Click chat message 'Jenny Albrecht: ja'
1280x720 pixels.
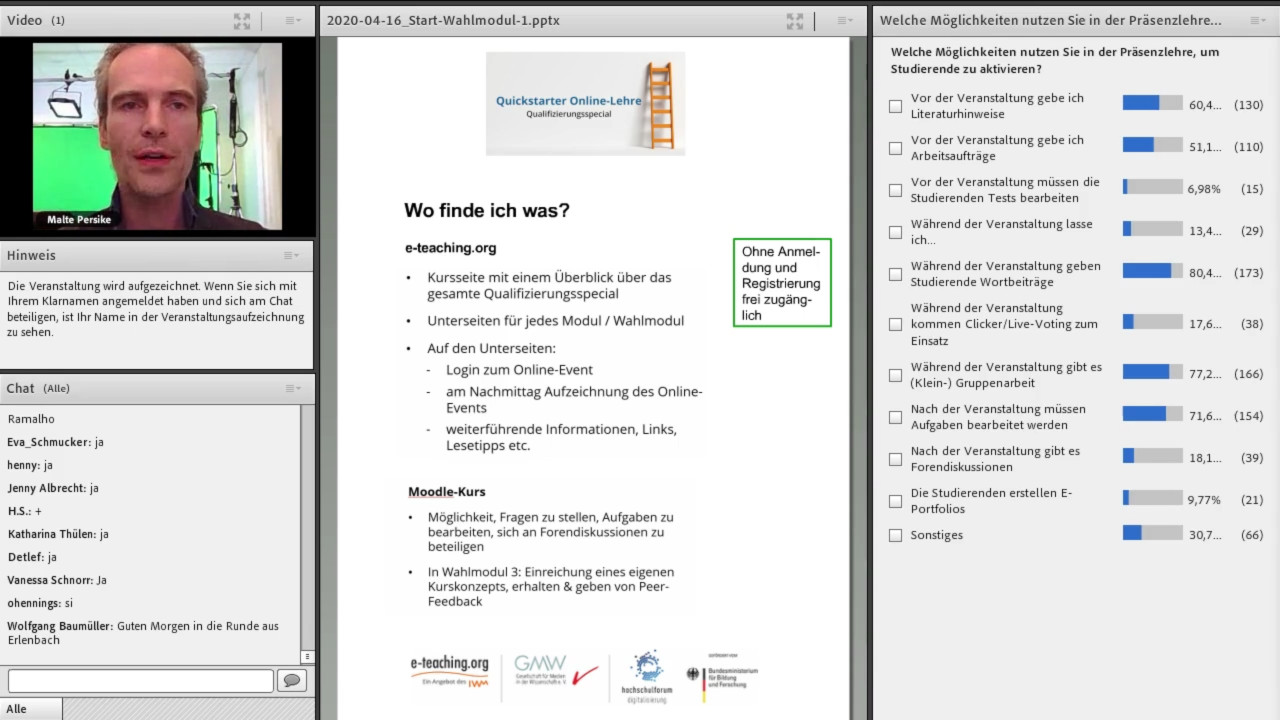tap(53, 488)
